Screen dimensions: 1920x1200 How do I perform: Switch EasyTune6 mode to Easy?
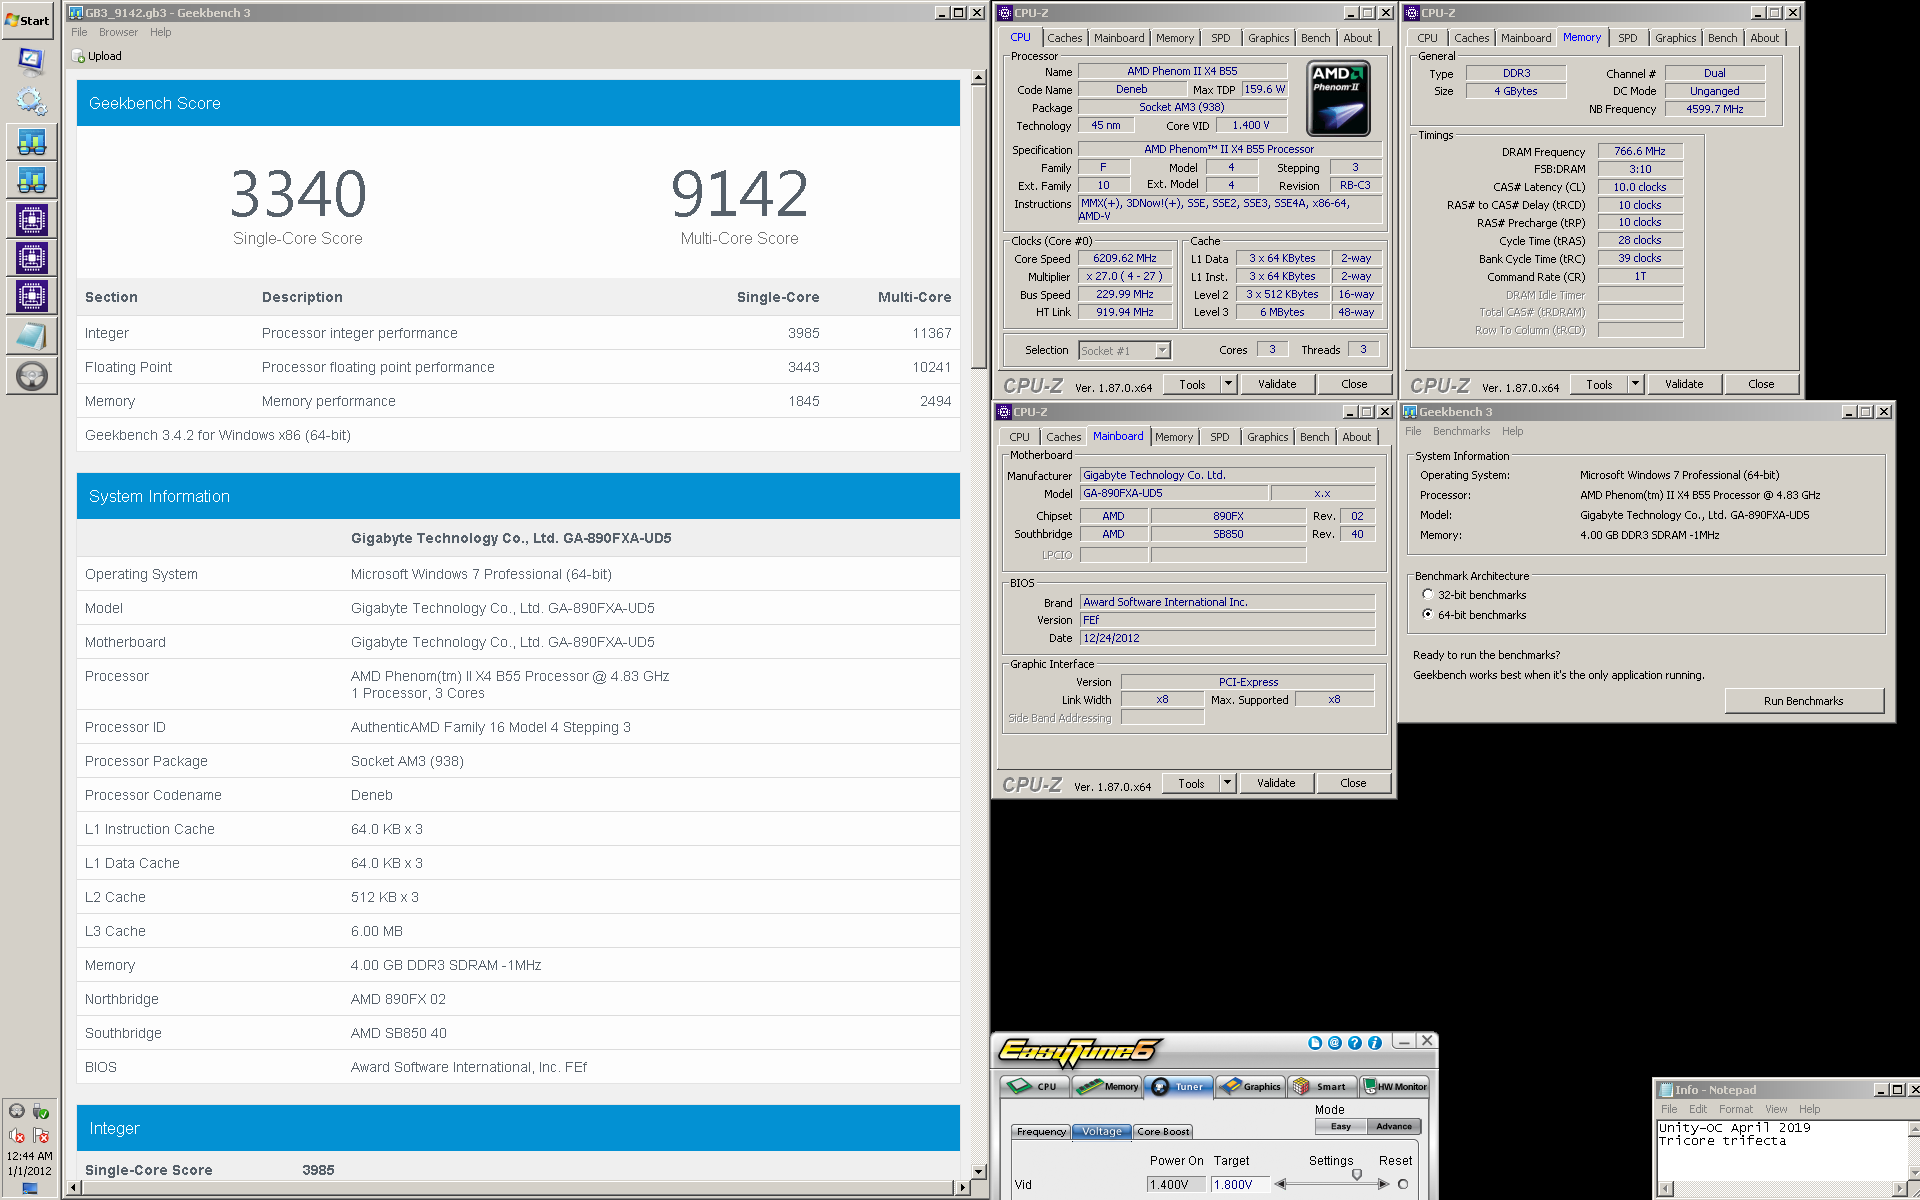click(x=1341, y=1127)
